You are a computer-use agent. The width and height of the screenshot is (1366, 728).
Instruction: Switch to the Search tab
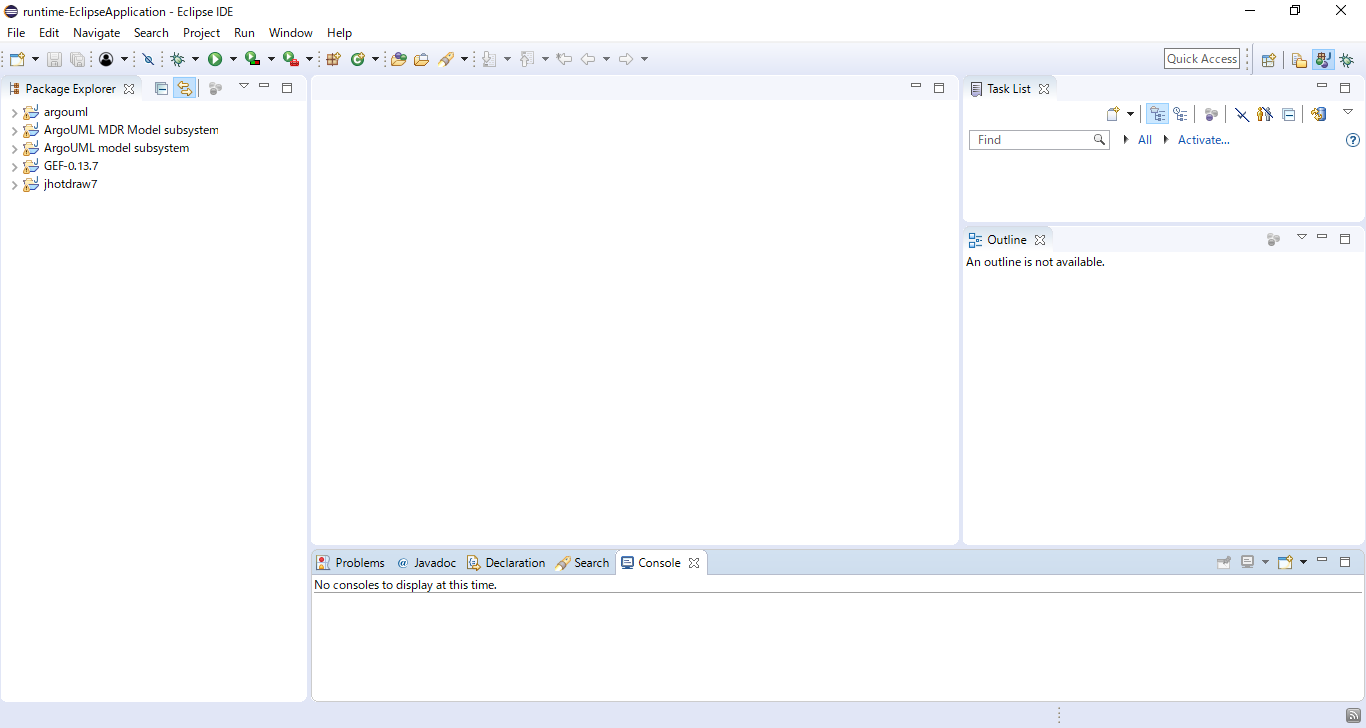pyautogui.click(x=582, y=563)
